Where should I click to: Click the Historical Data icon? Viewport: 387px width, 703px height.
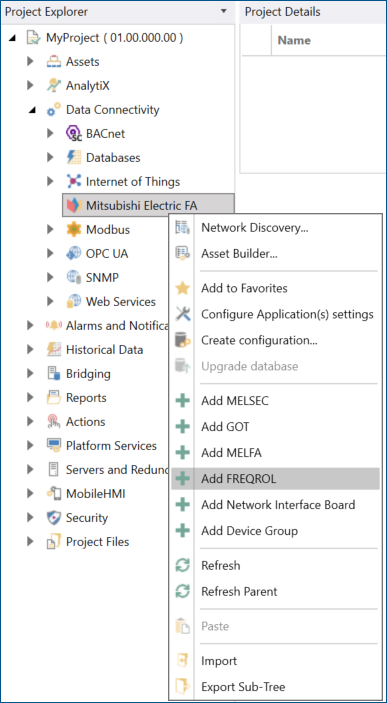54,350
